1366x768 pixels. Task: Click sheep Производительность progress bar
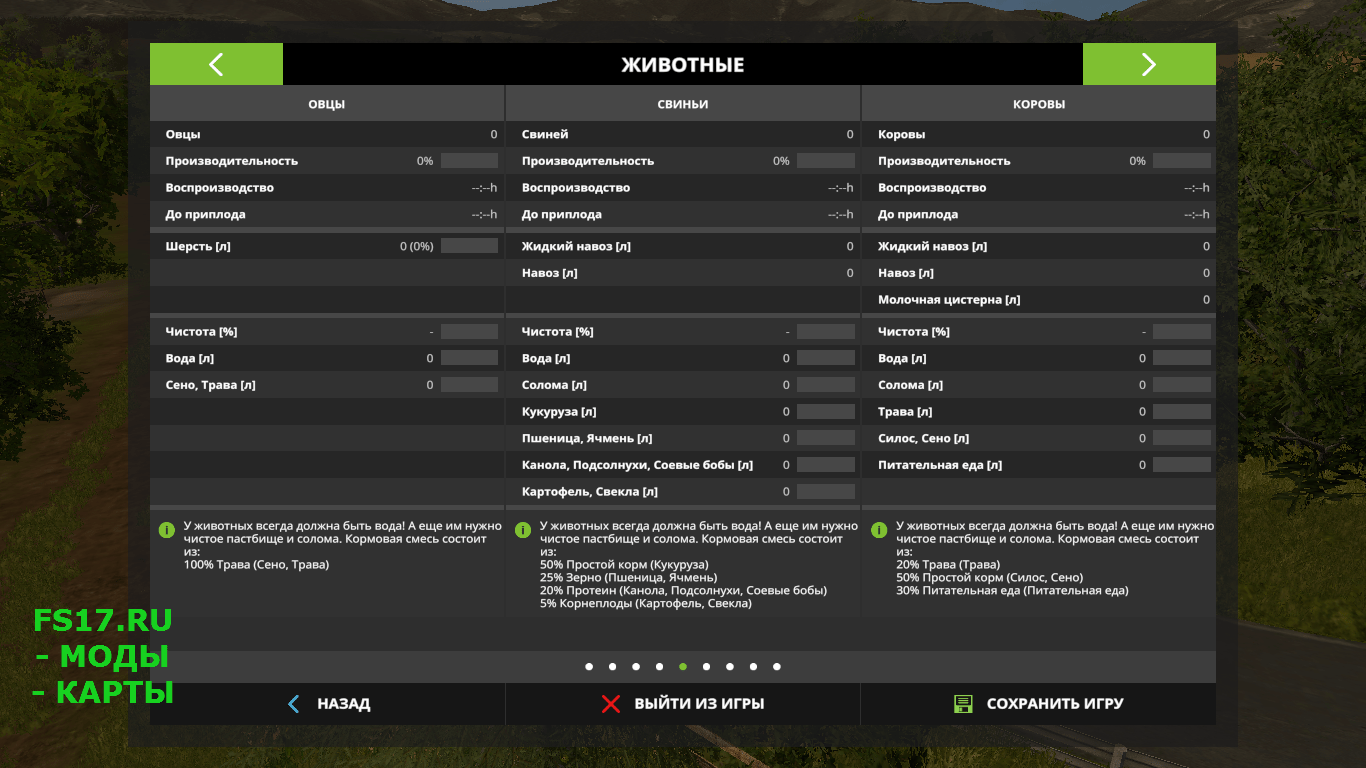[x=469, y=161]
